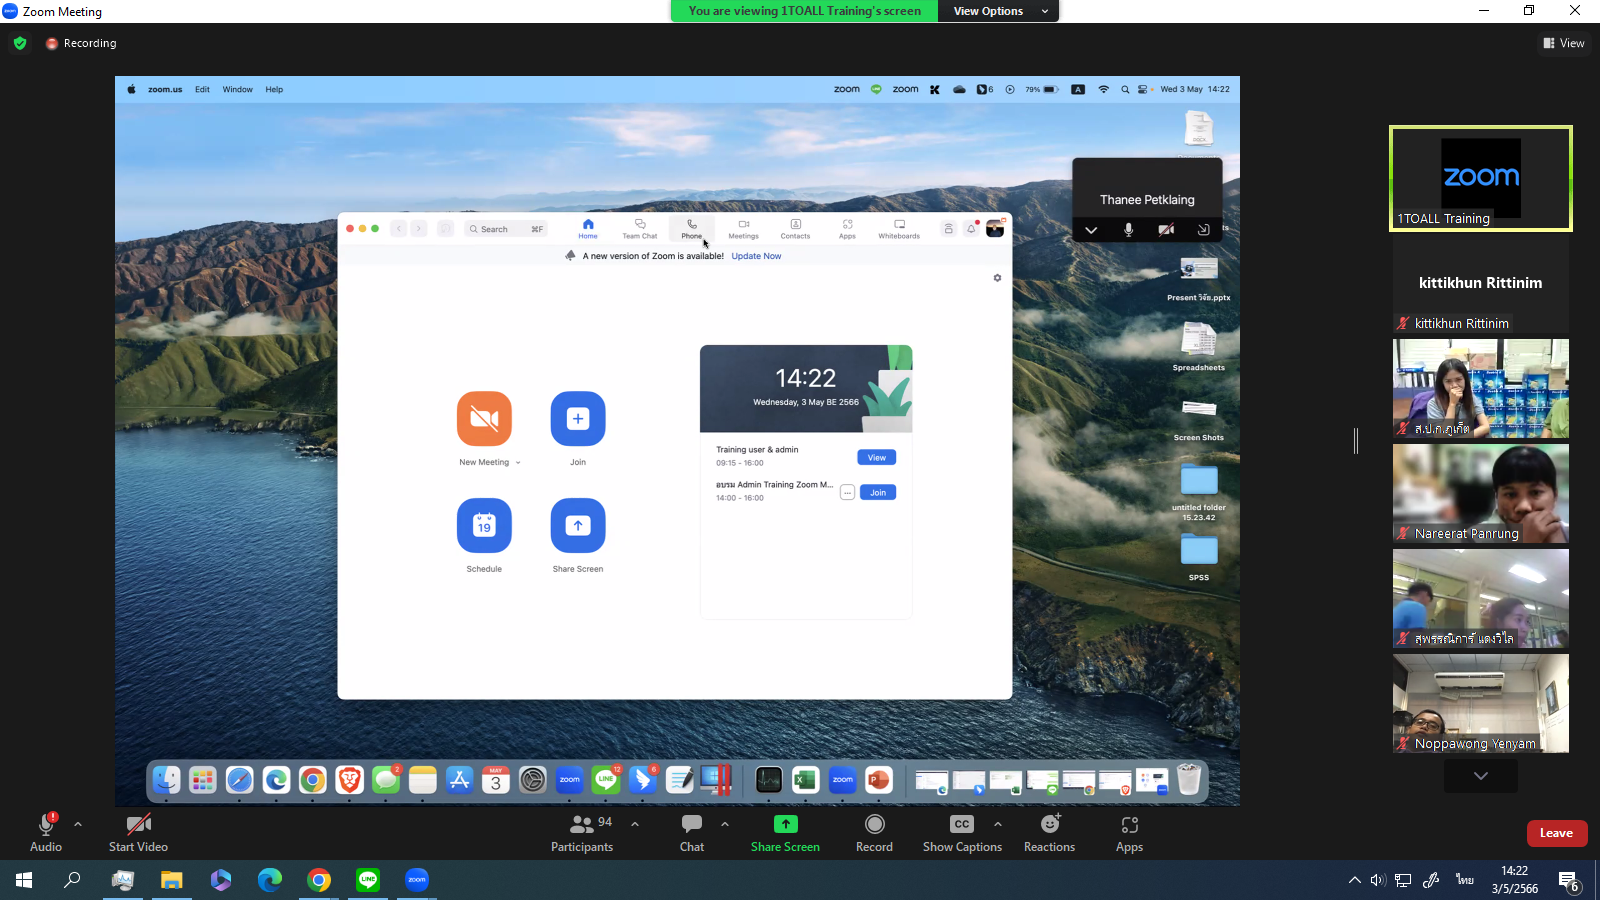Open the Reactions menu
Image resolution: width=1600 pixels, height=900 pixels.
[1049, 832]
